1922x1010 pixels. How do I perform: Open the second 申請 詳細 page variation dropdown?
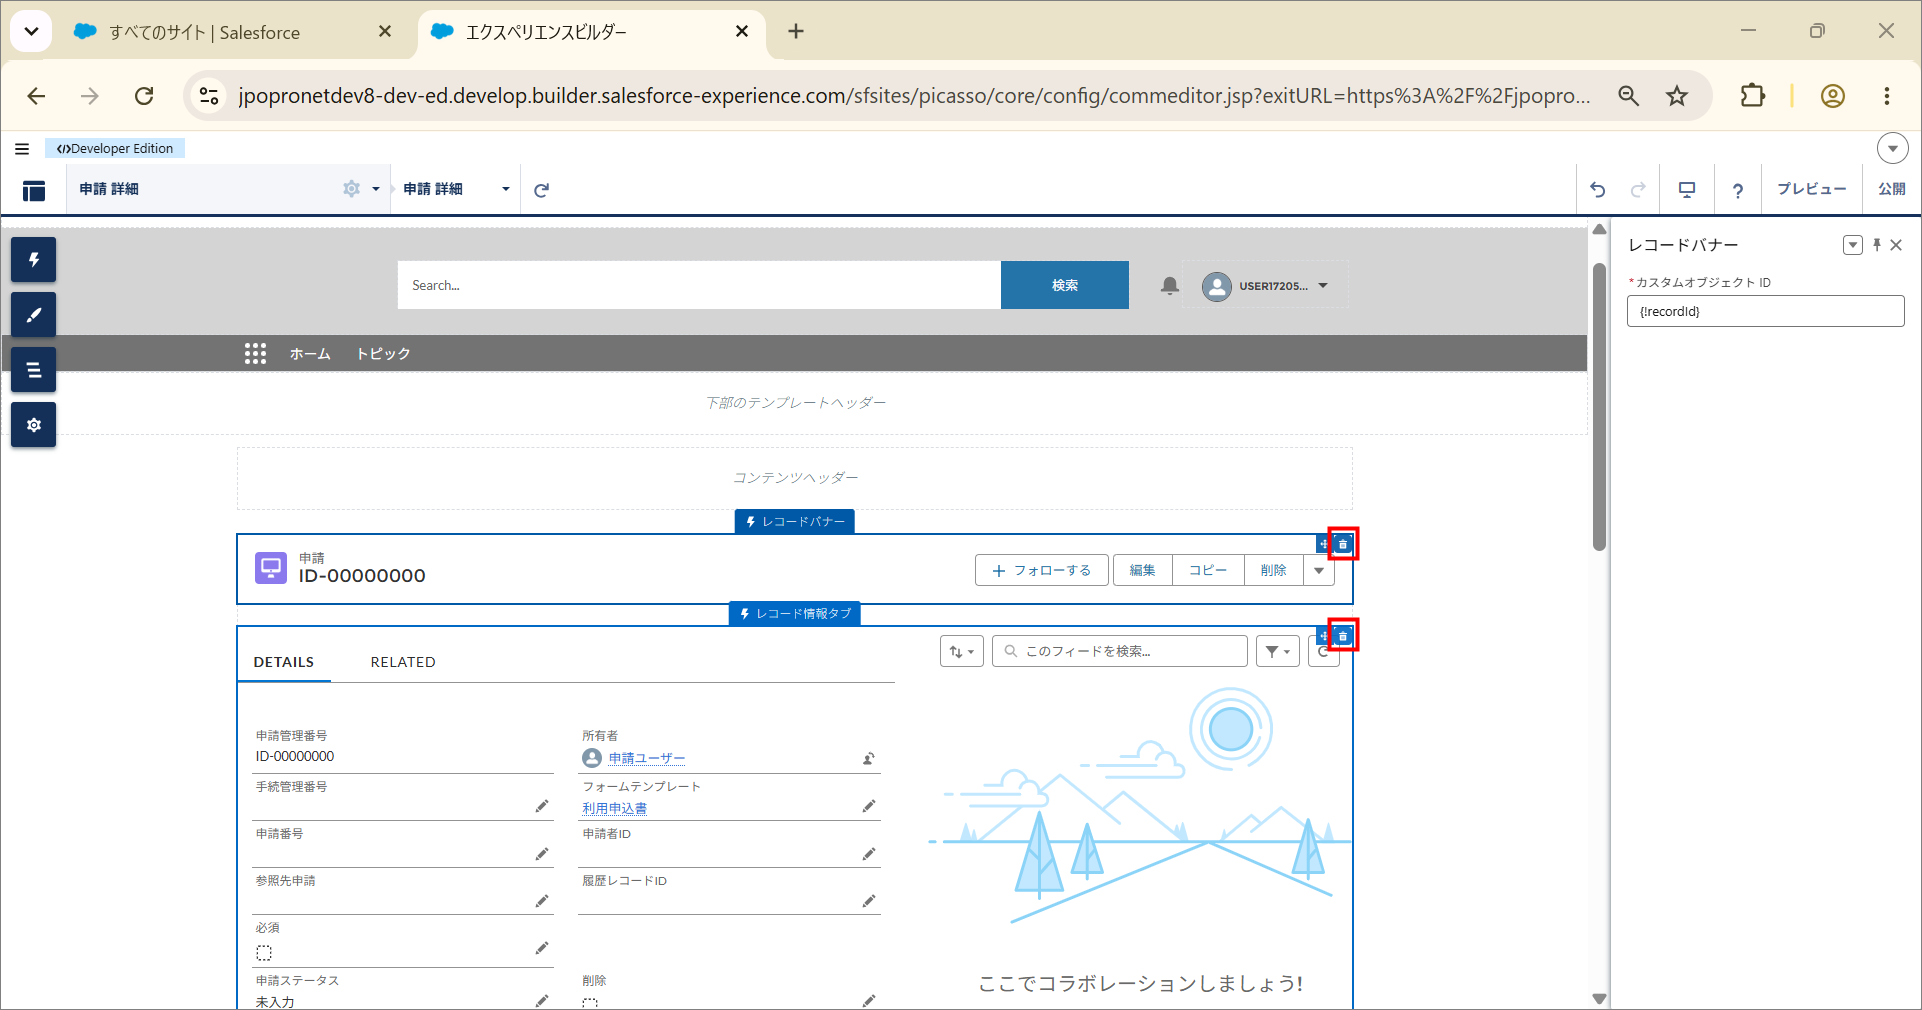tap(506, 189)
